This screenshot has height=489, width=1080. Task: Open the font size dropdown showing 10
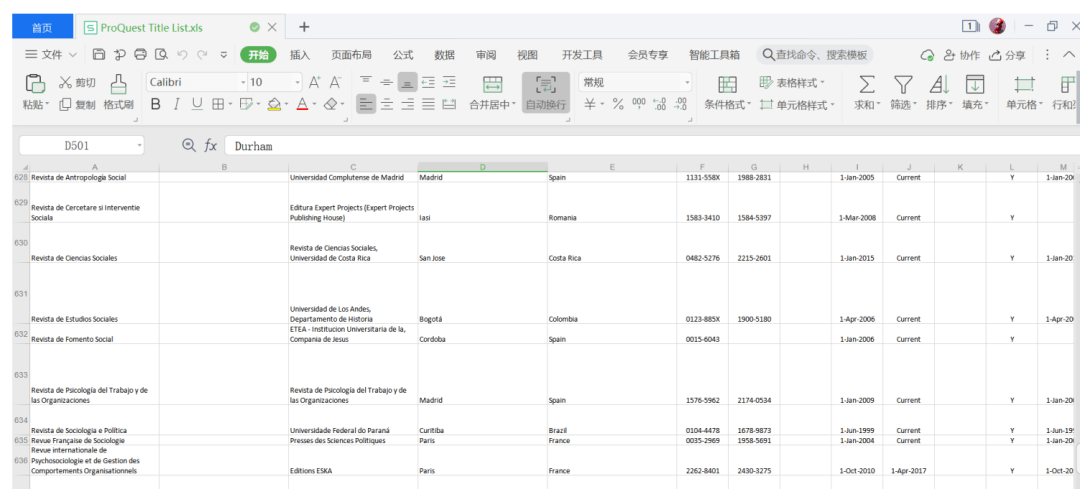(x=296, y=82)
